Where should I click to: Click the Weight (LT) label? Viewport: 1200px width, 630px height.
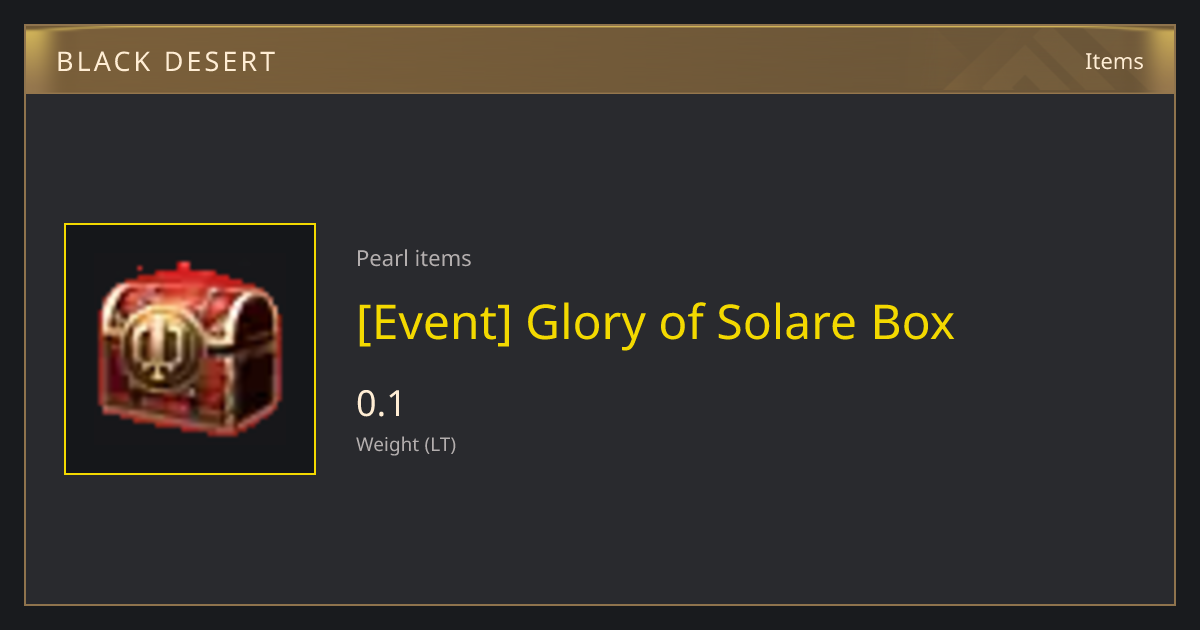click(x=406, y=444)
